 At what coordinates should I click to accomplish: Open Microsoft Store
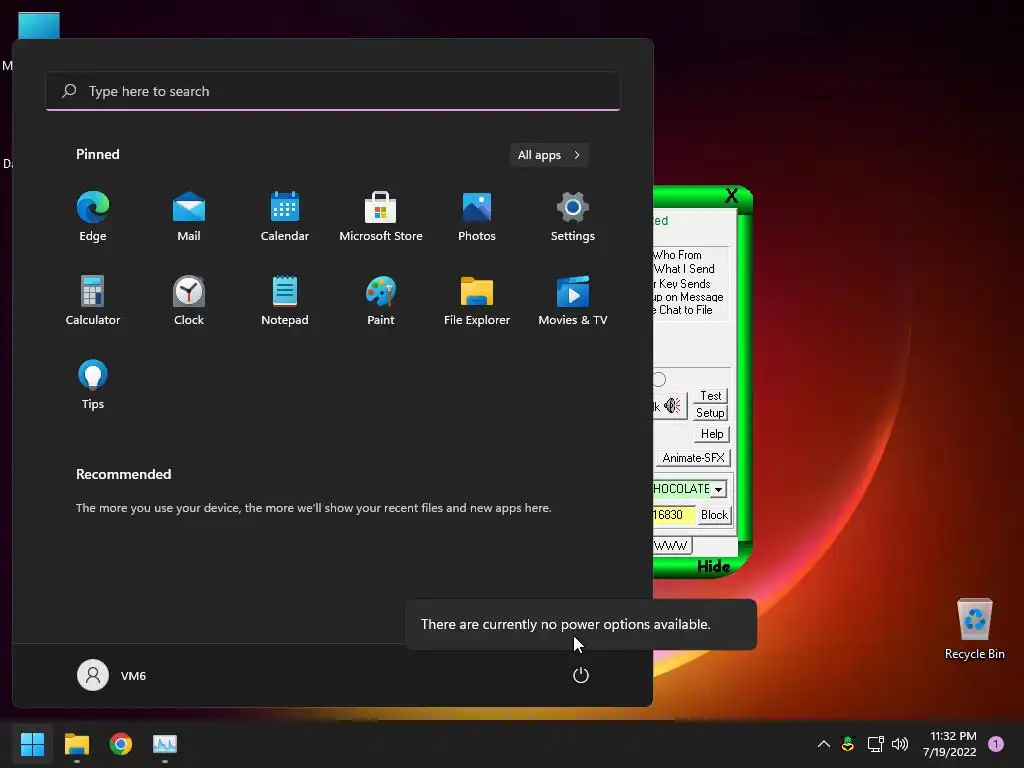[381, 217]
